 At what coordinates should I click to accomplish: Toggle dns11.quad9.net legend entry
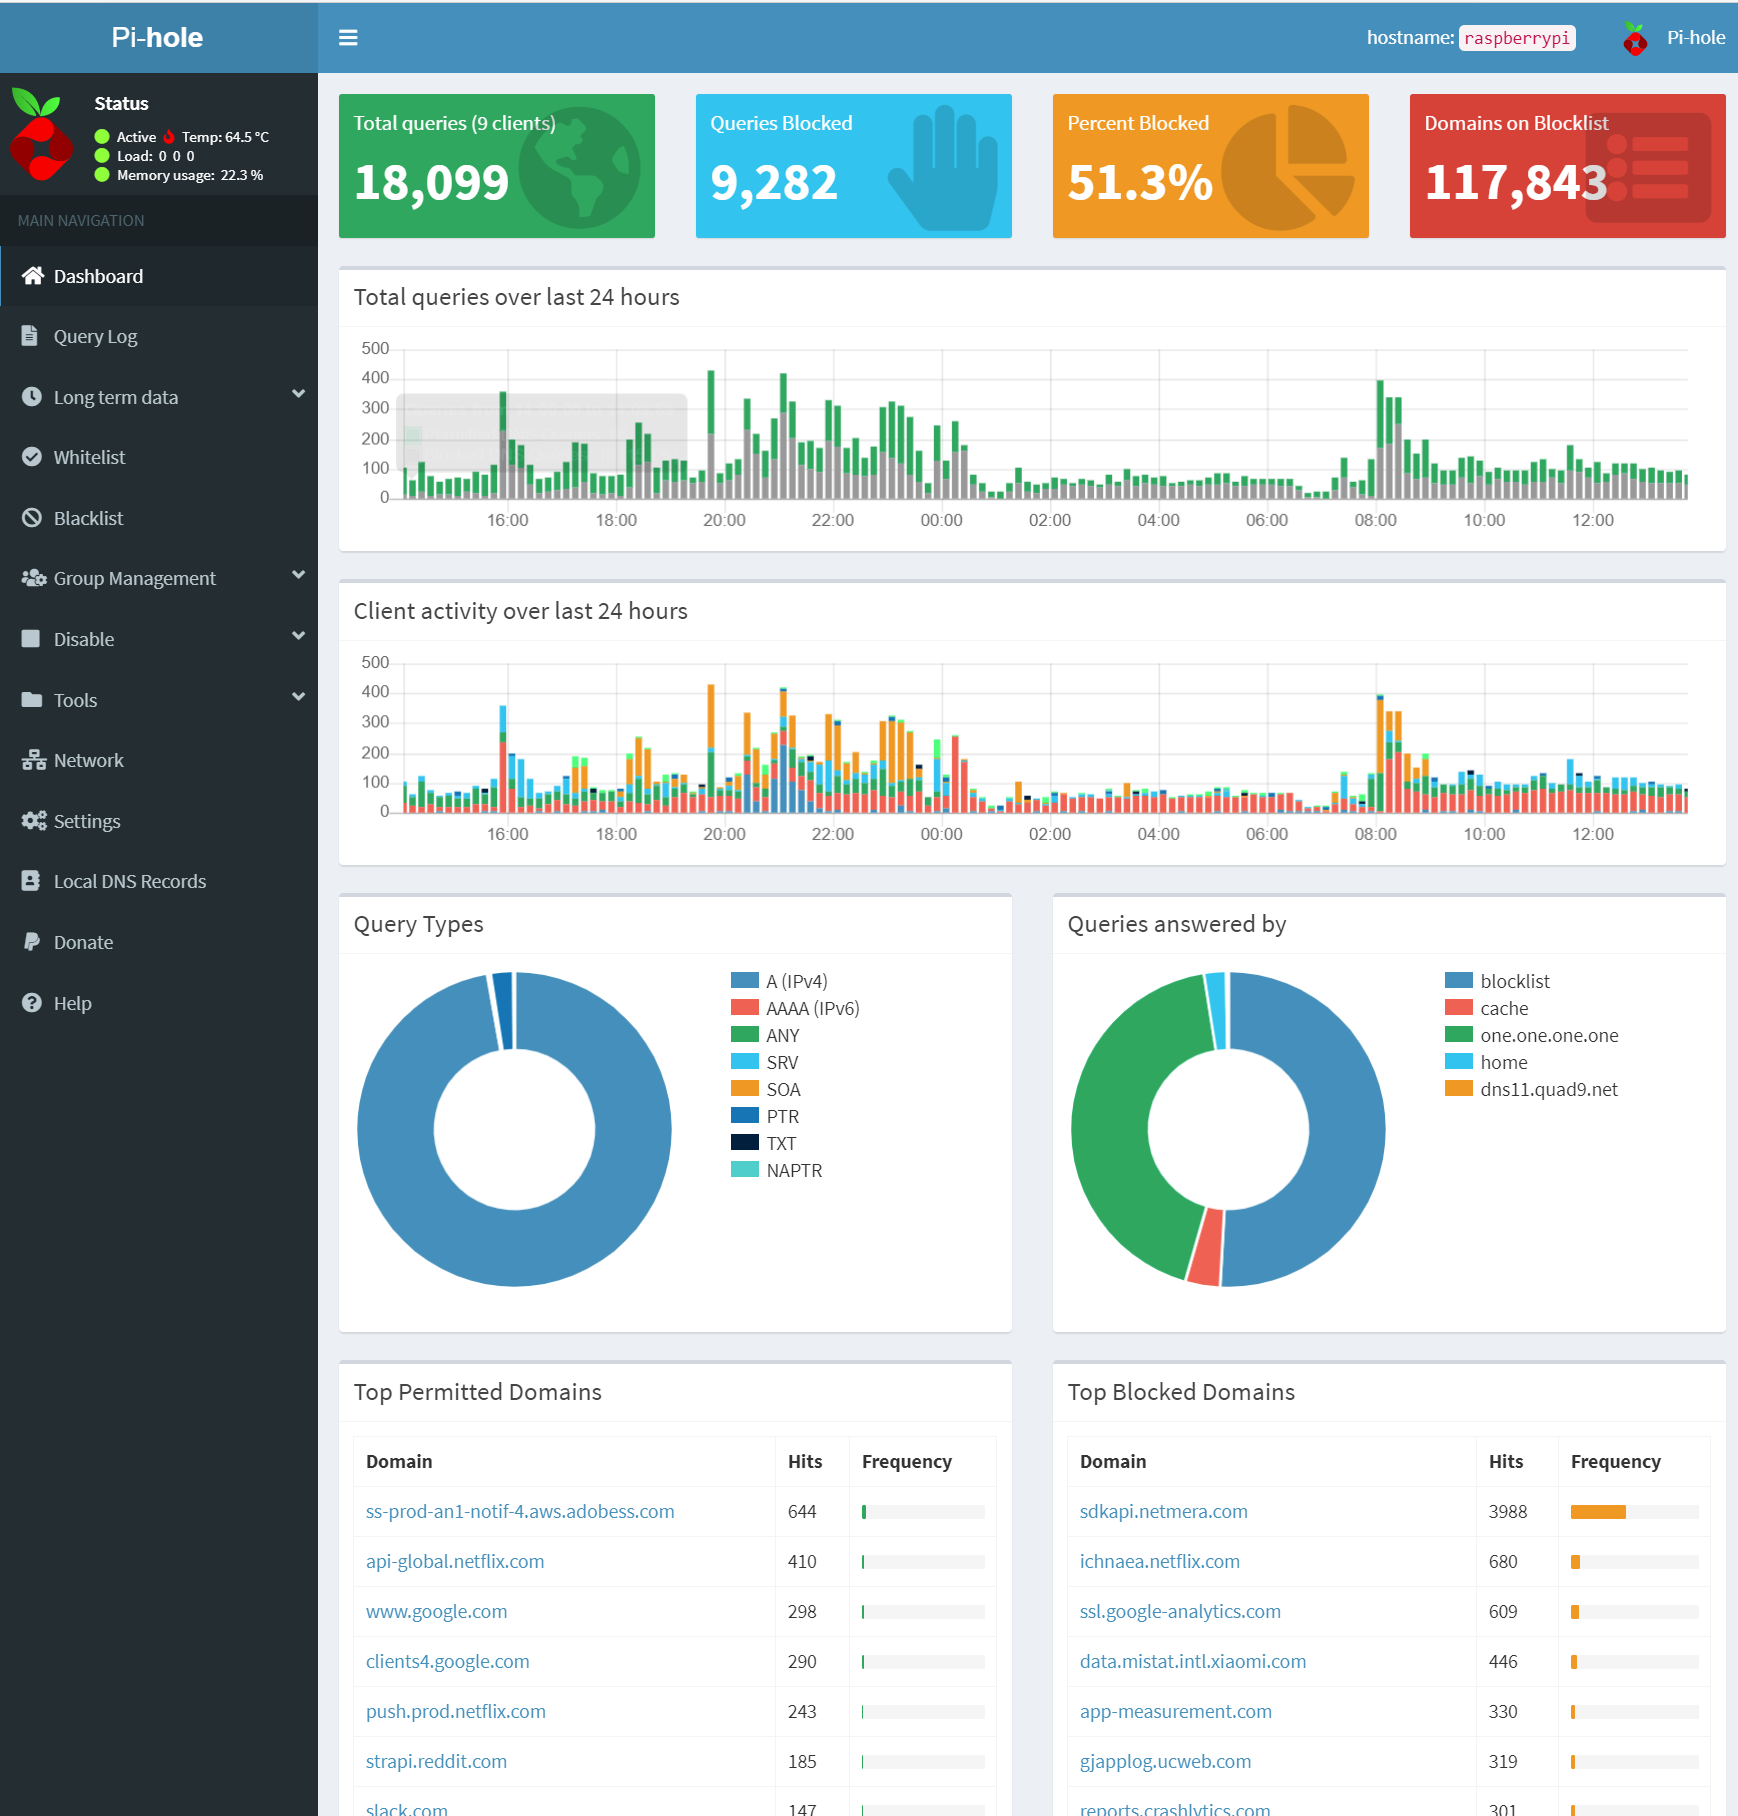coord(1532,1089)
